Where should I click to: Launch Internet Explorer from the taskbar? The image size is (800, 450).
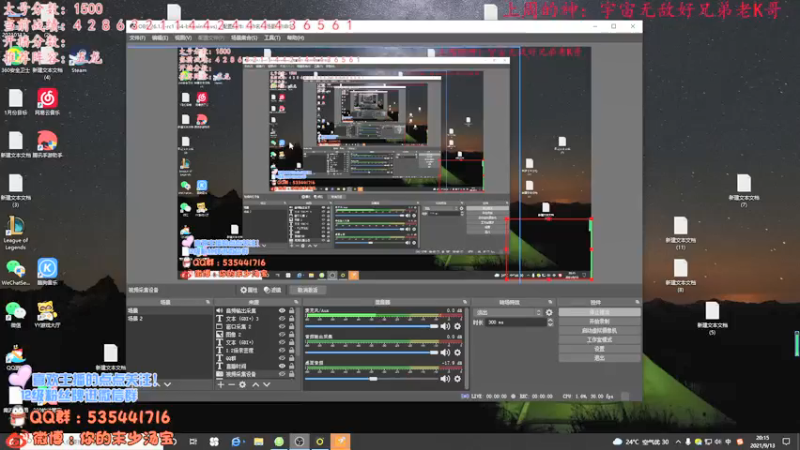pos(236,441)
